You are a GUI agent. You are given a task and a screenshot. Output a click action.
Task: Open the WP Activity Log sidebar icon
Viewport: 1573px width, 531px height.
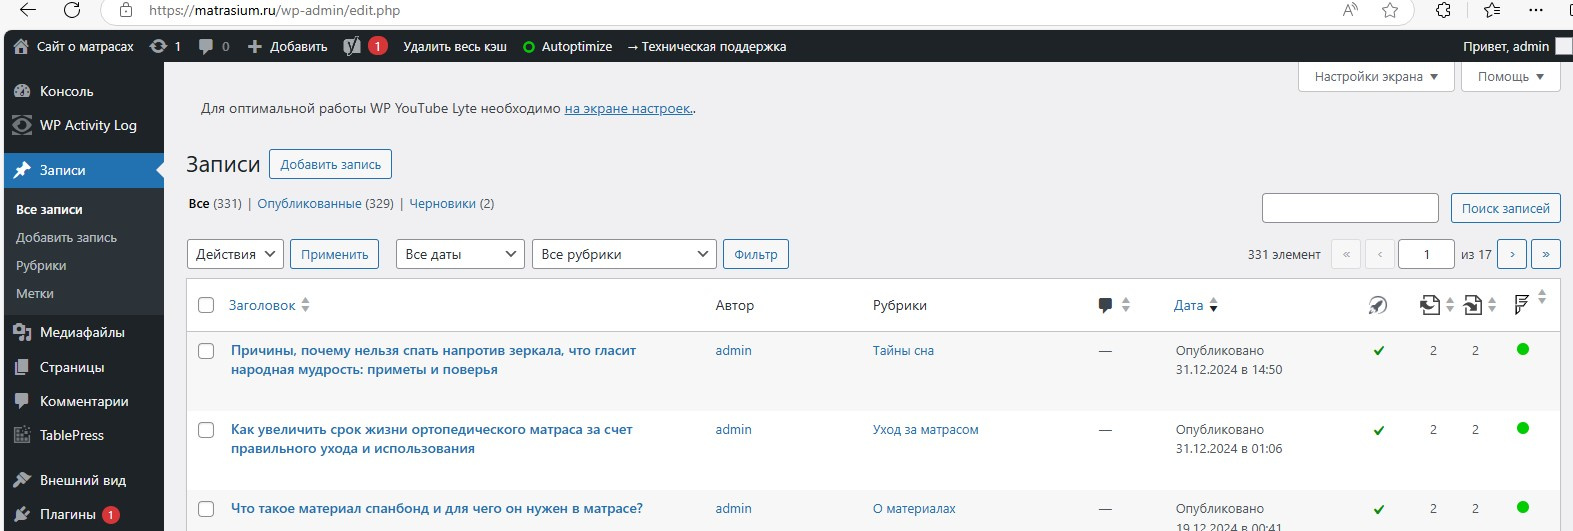pos(22,125)
